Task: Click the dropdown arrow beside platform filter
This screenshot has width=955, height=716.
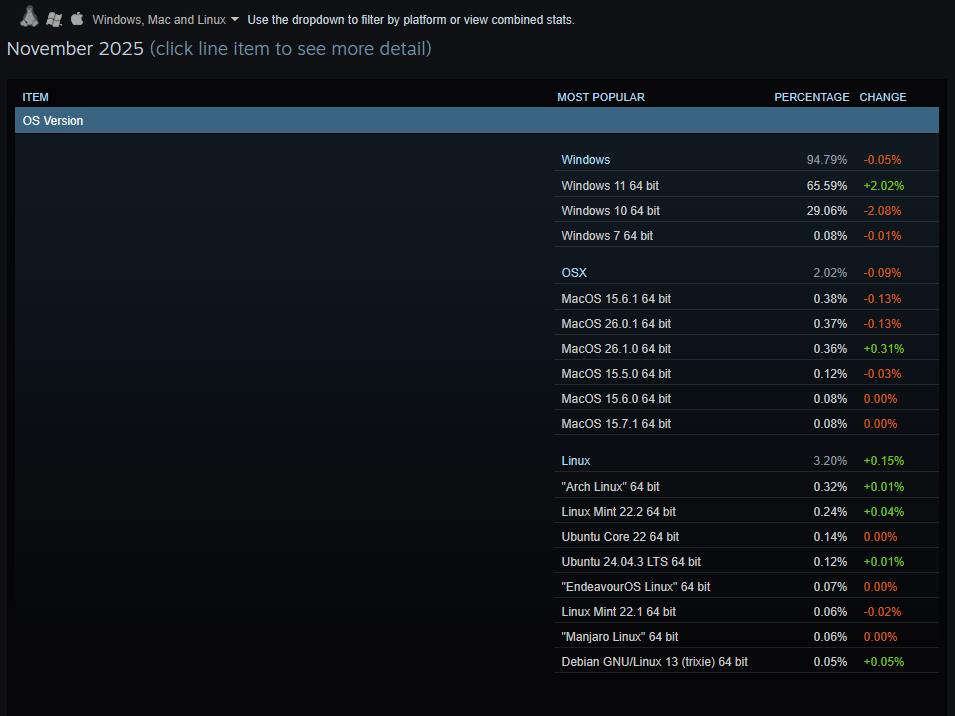Action: coord(234,19)
